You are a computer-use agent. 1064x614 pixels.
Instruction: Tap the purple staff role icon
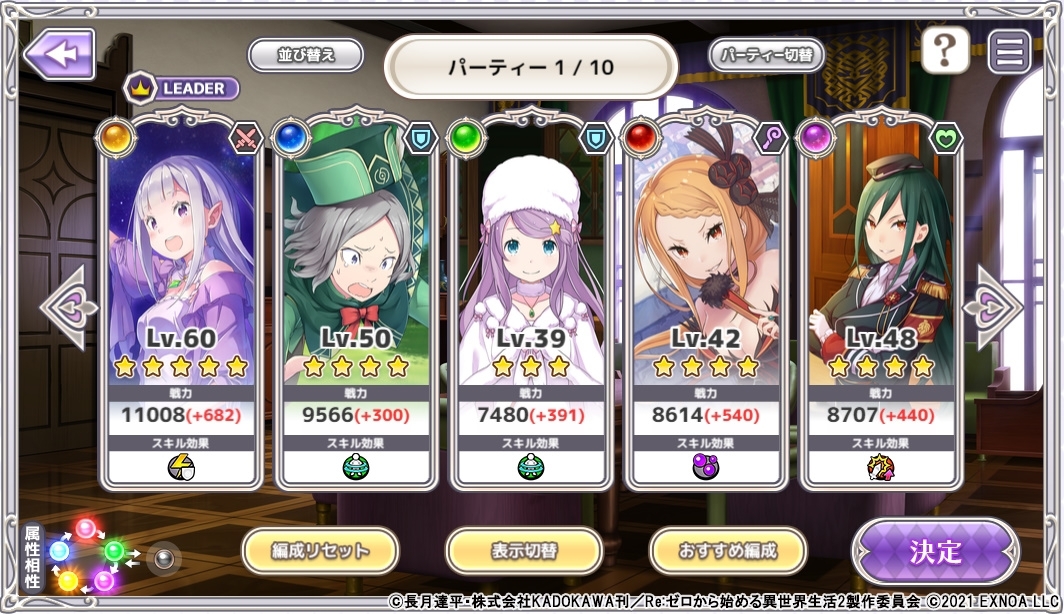point(770,138)
